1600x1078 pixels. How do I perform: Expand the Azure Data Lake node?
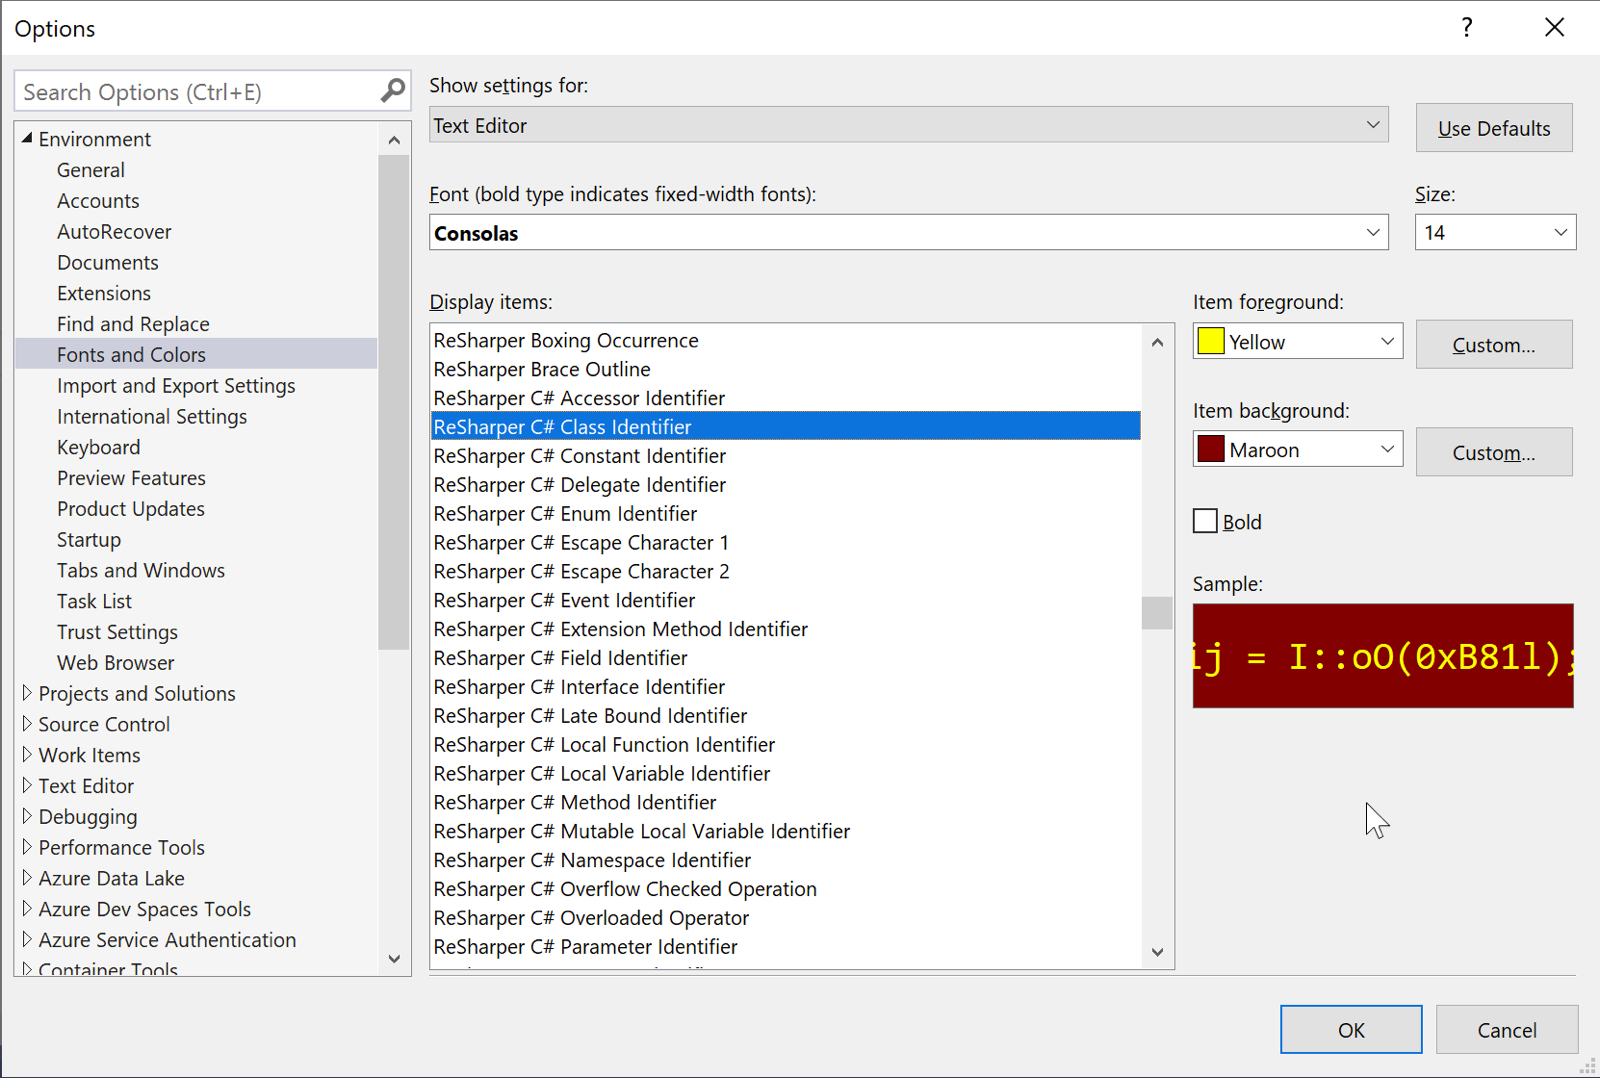[27, 877]
